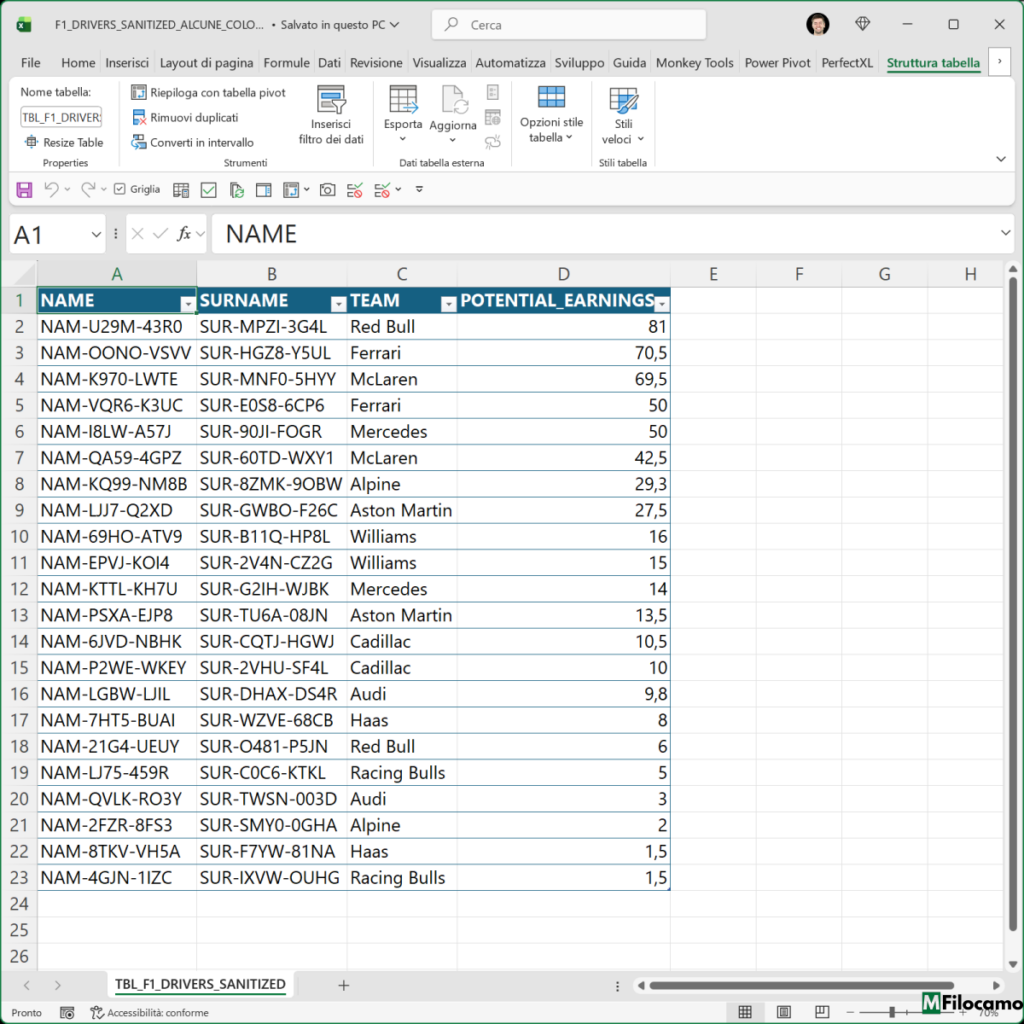The image size is (1024, 1024).
Task: Click the macro recording icon in status bar
Action: pos(67,1012)
